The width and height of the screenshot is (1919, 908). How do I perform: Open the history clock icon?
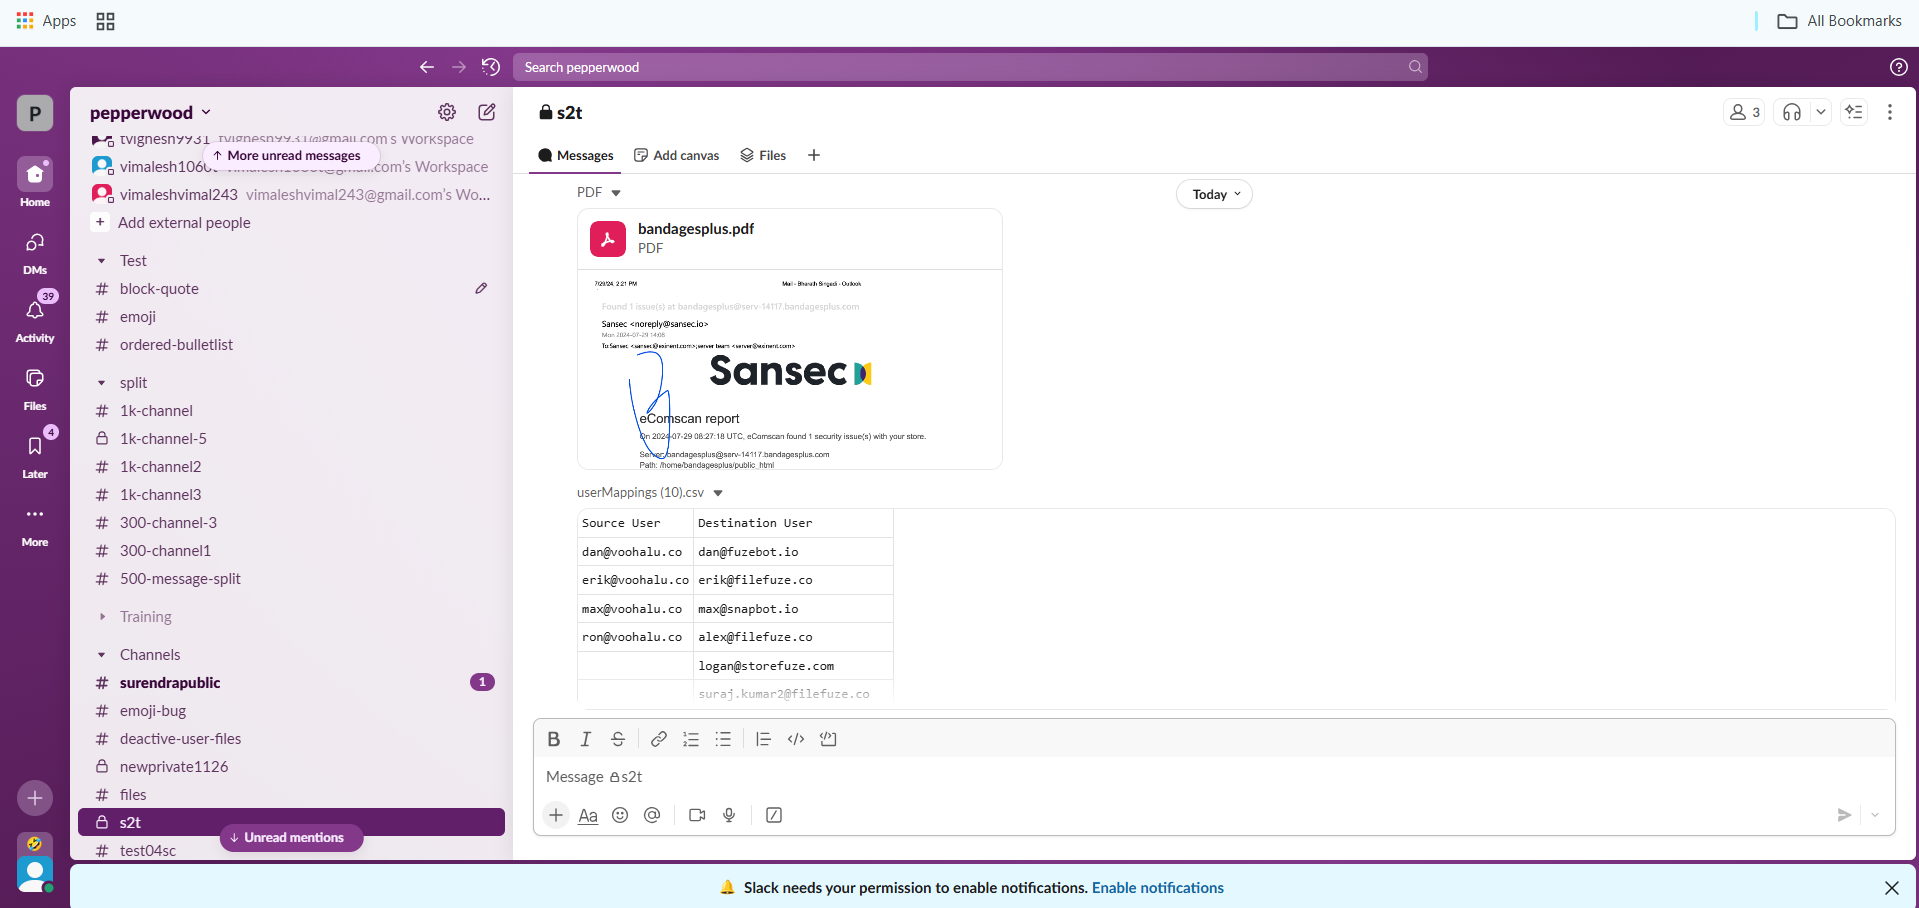pyautogui.click(x=490, y=67)
